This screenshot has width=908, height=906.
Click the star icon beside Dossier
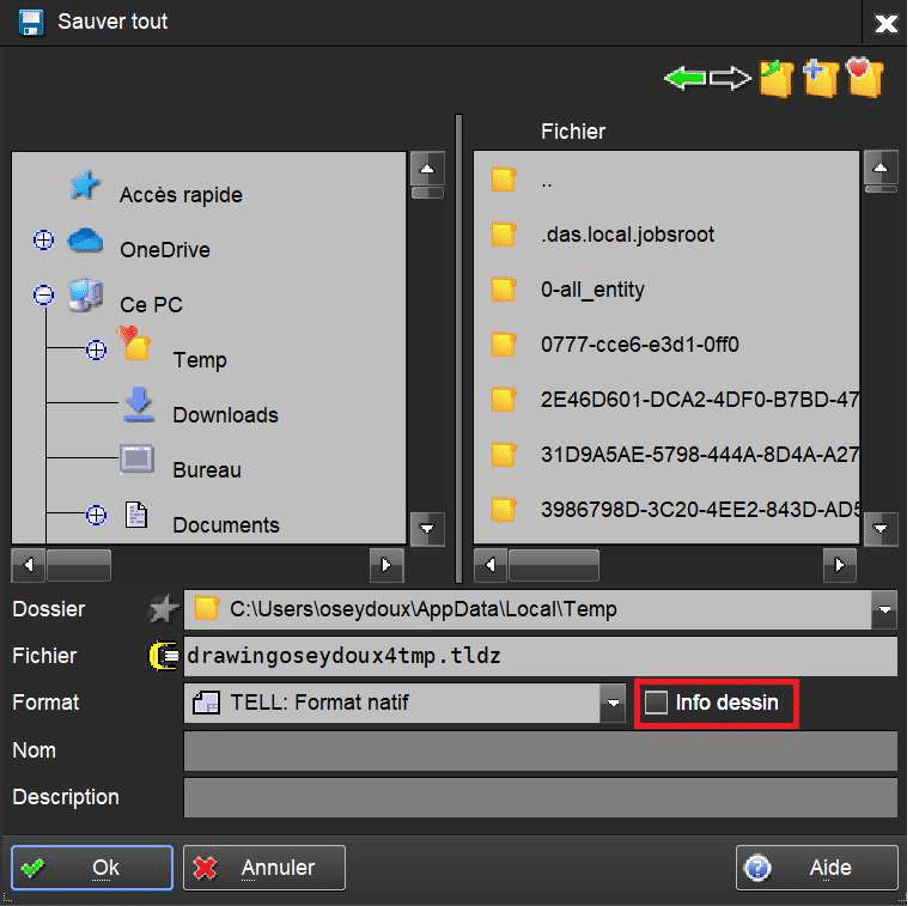click(x=163, y=609)
